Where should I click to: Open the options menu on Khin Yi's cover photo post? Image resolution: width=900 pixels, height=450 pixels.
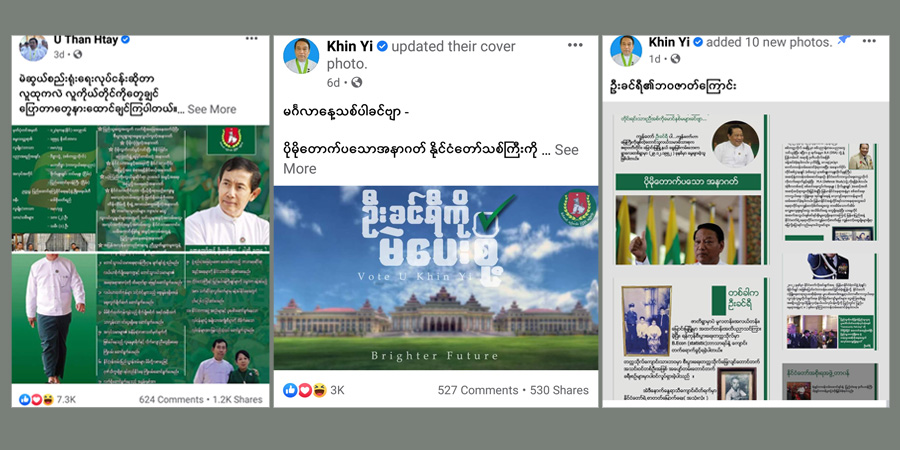coord(575,45)
